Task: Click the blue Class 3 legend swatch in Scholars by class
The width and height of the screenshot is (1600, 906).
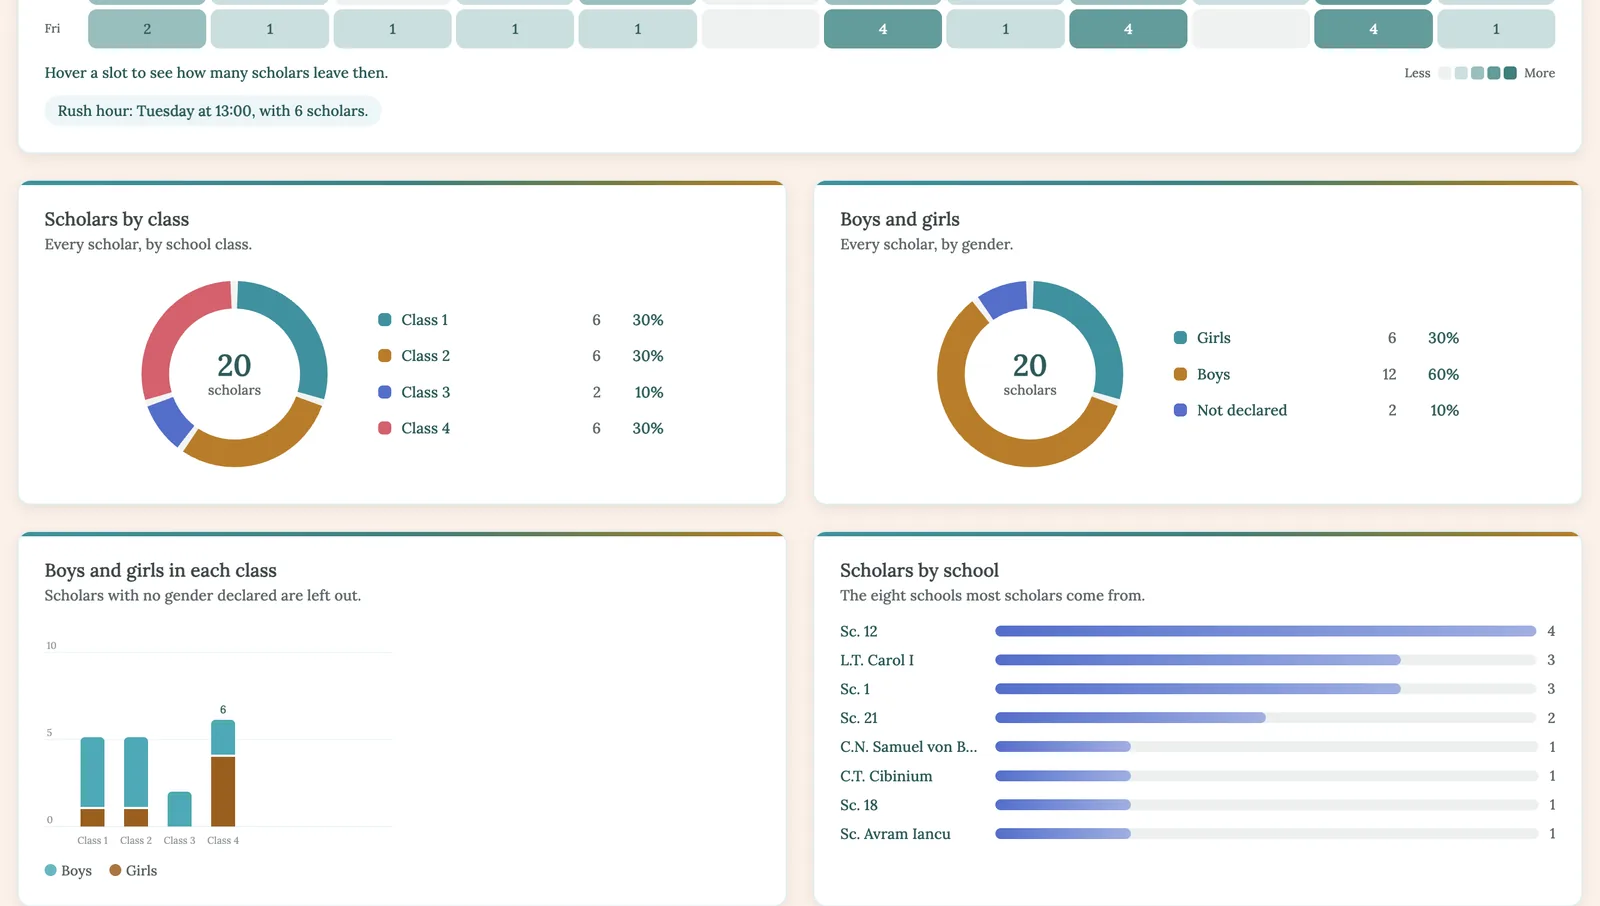Action: (x=384, y=392)
